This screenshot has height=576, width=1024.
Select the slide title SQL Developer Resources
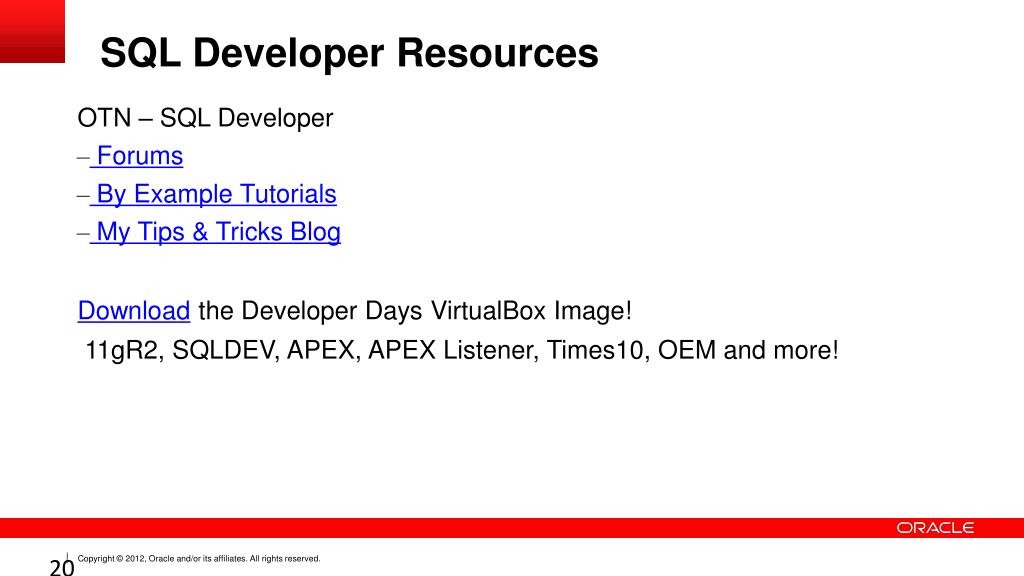pos(349,52)
